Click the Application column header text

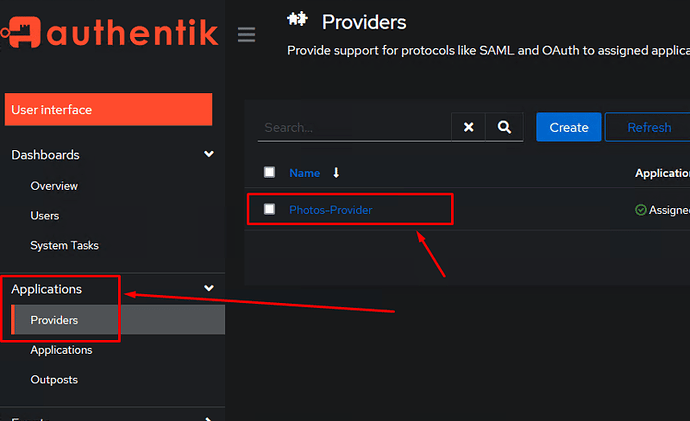tap(662, 173)
